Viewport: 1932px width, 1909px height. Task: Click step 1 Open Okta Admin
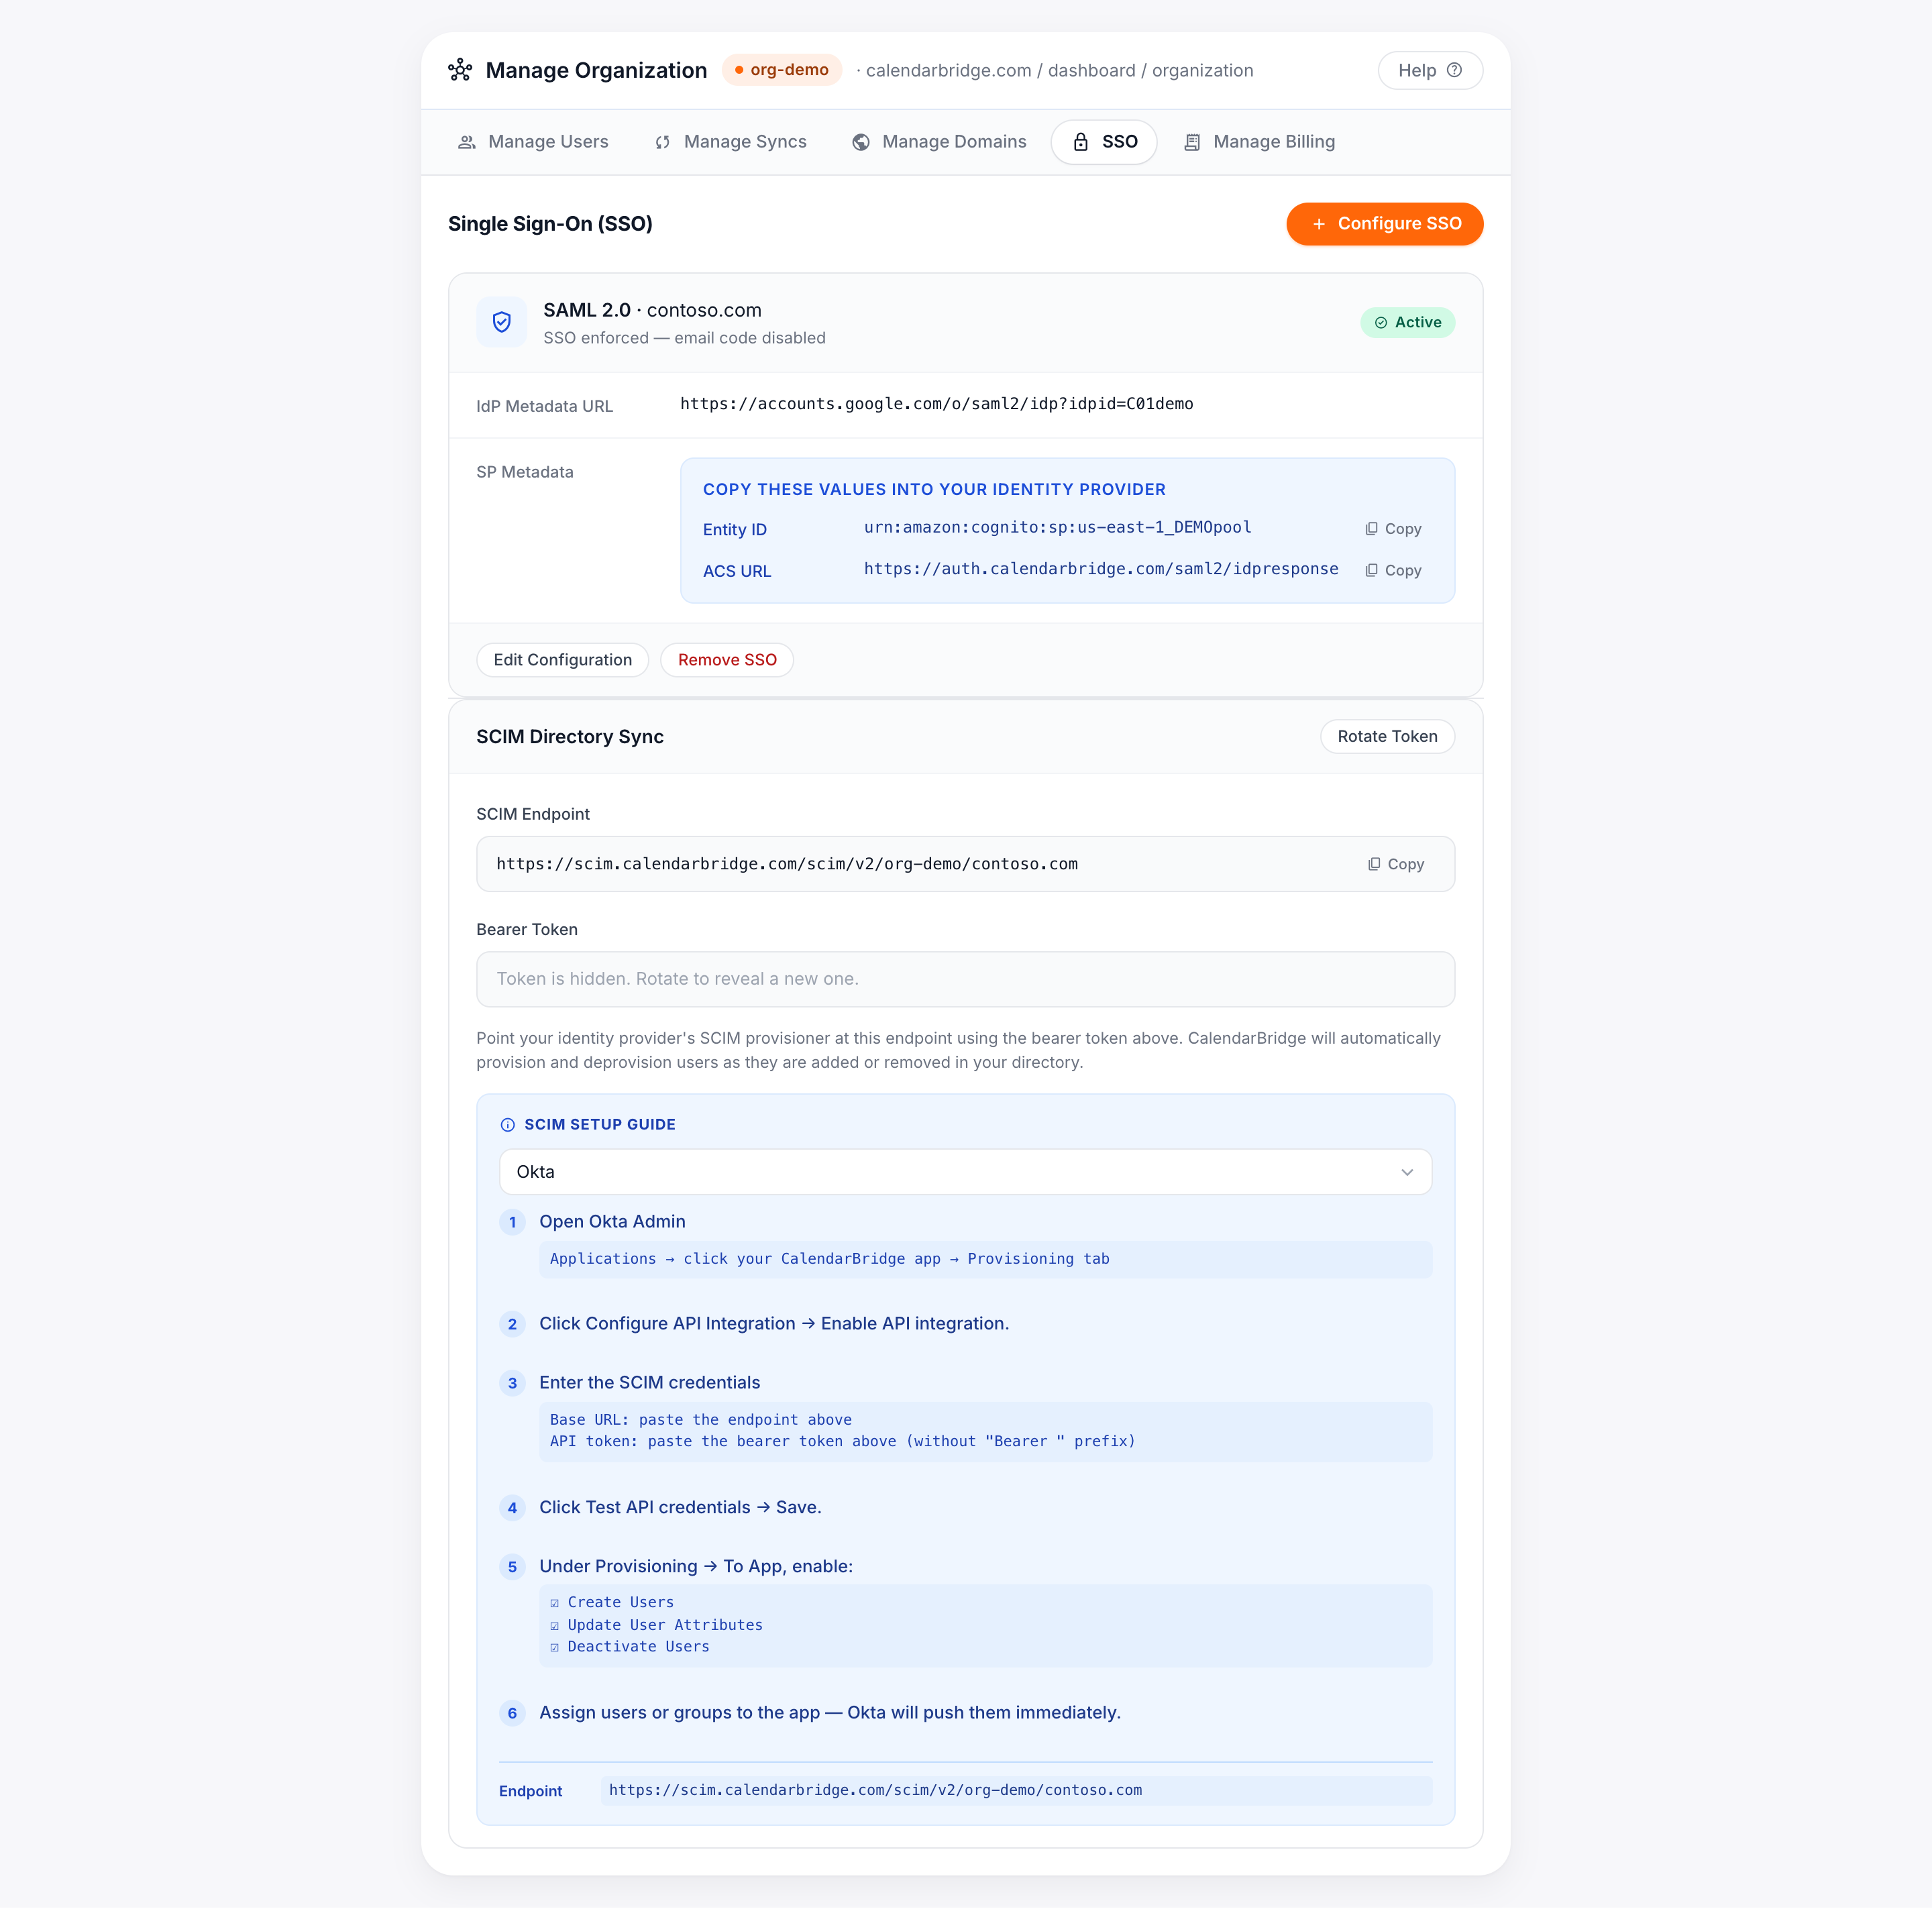coord(612,1222)
